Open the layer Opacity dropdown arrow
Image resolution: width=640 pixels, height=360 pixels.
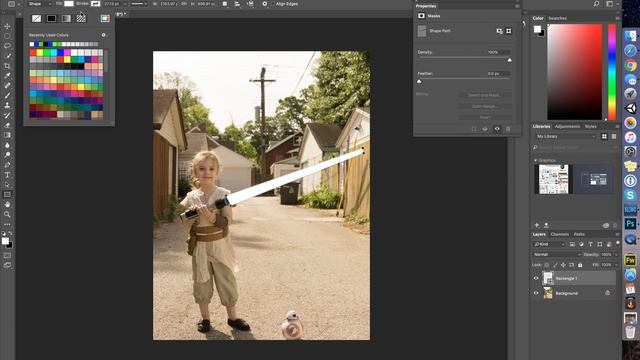pos(616,254)
